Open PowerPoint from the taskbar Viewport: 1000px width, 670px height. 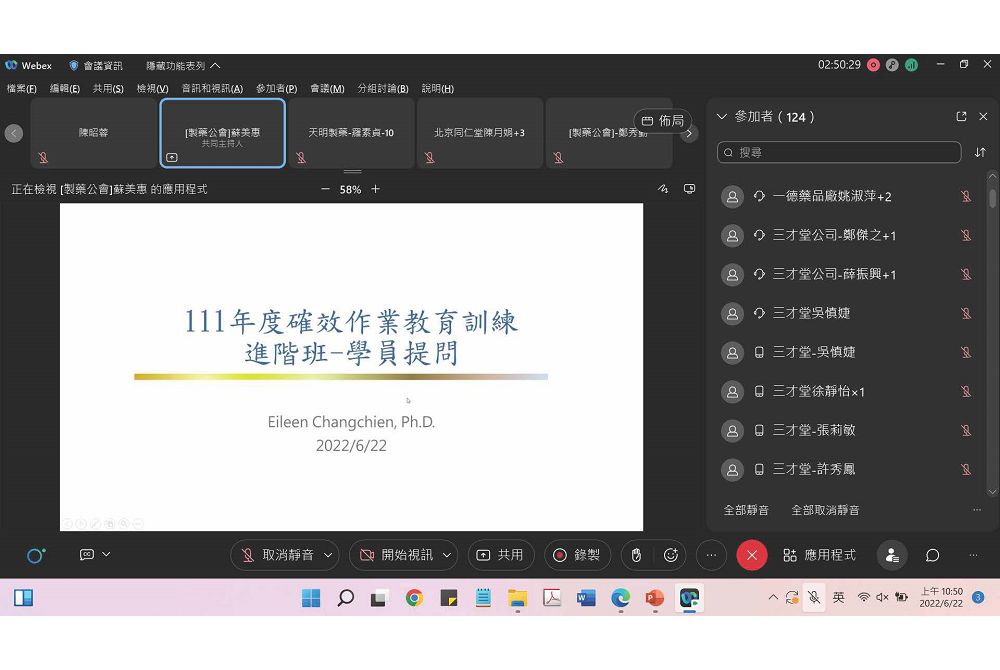pyautogui.click(x=654, y=598)
